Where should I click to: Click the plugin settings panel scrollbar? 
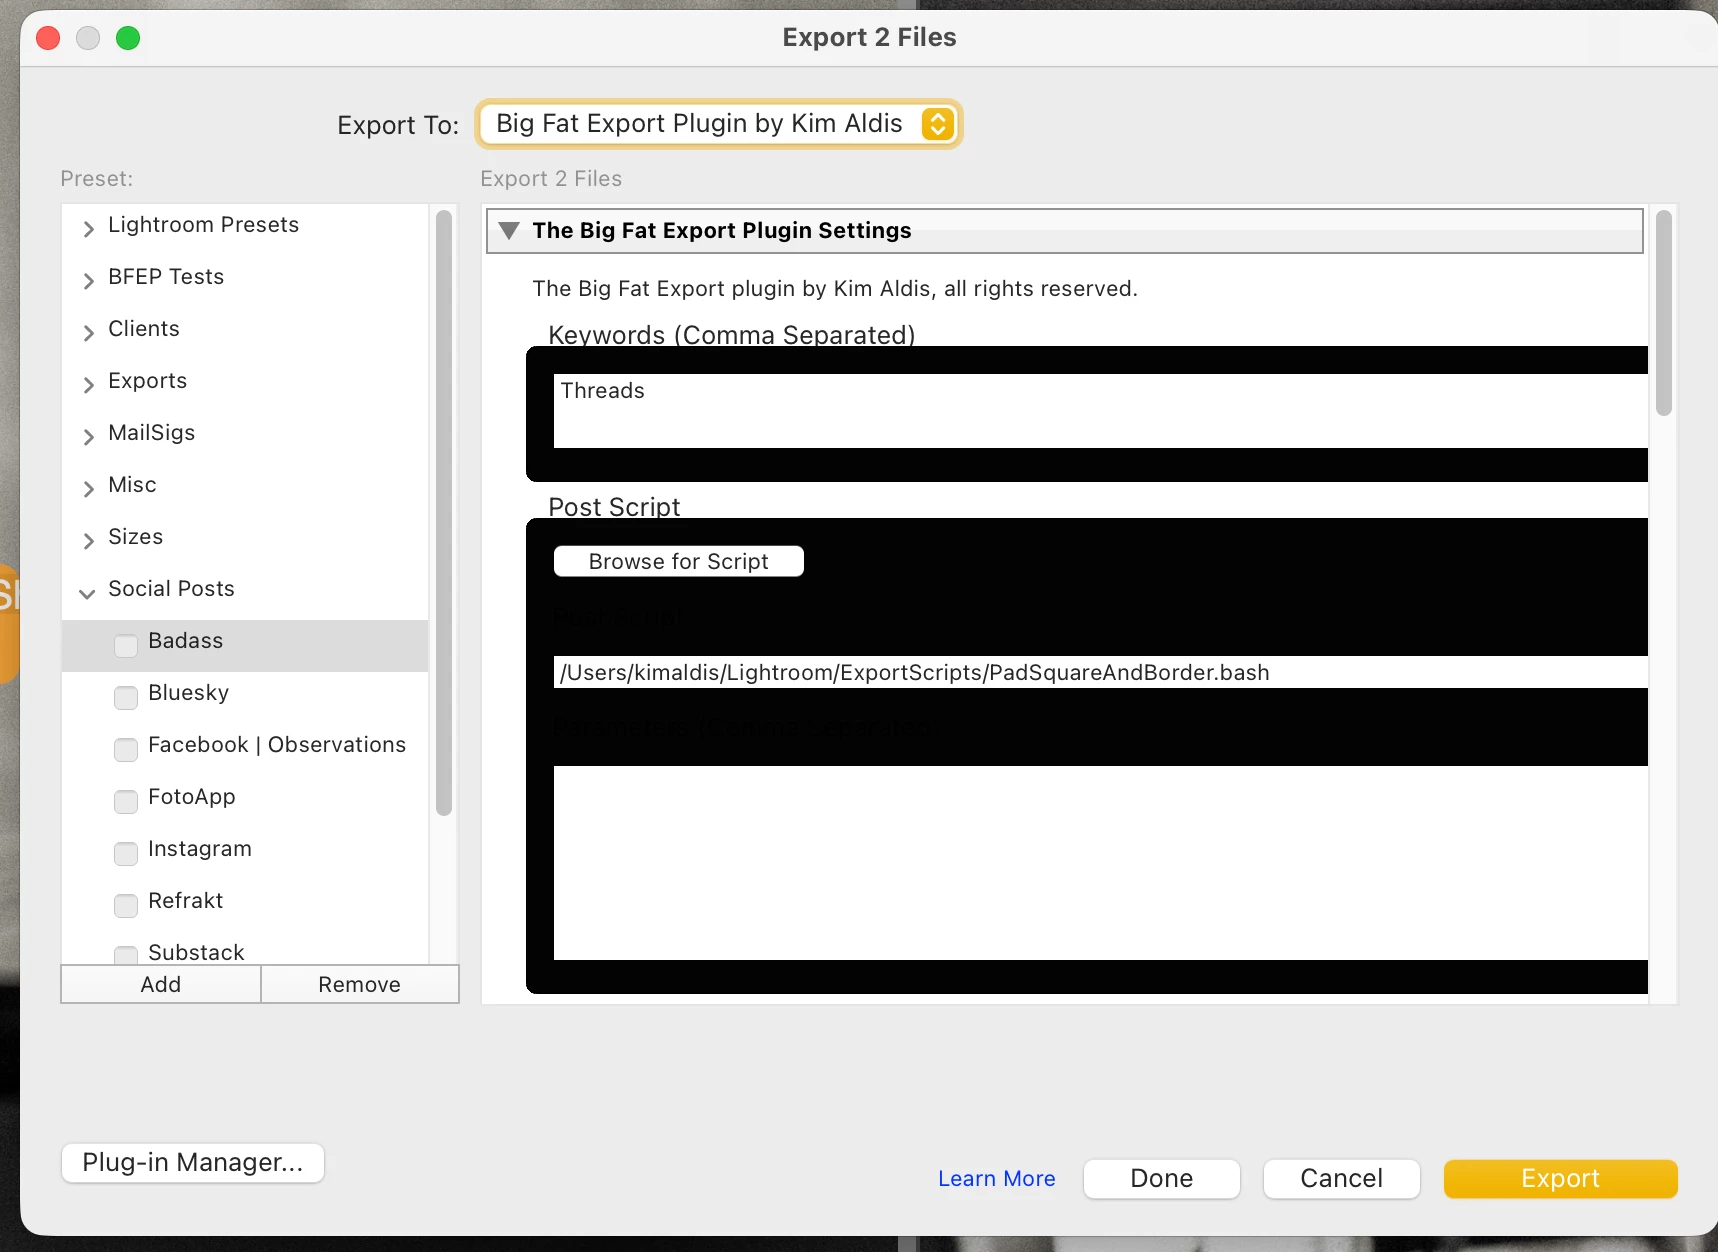(1664, 312)
